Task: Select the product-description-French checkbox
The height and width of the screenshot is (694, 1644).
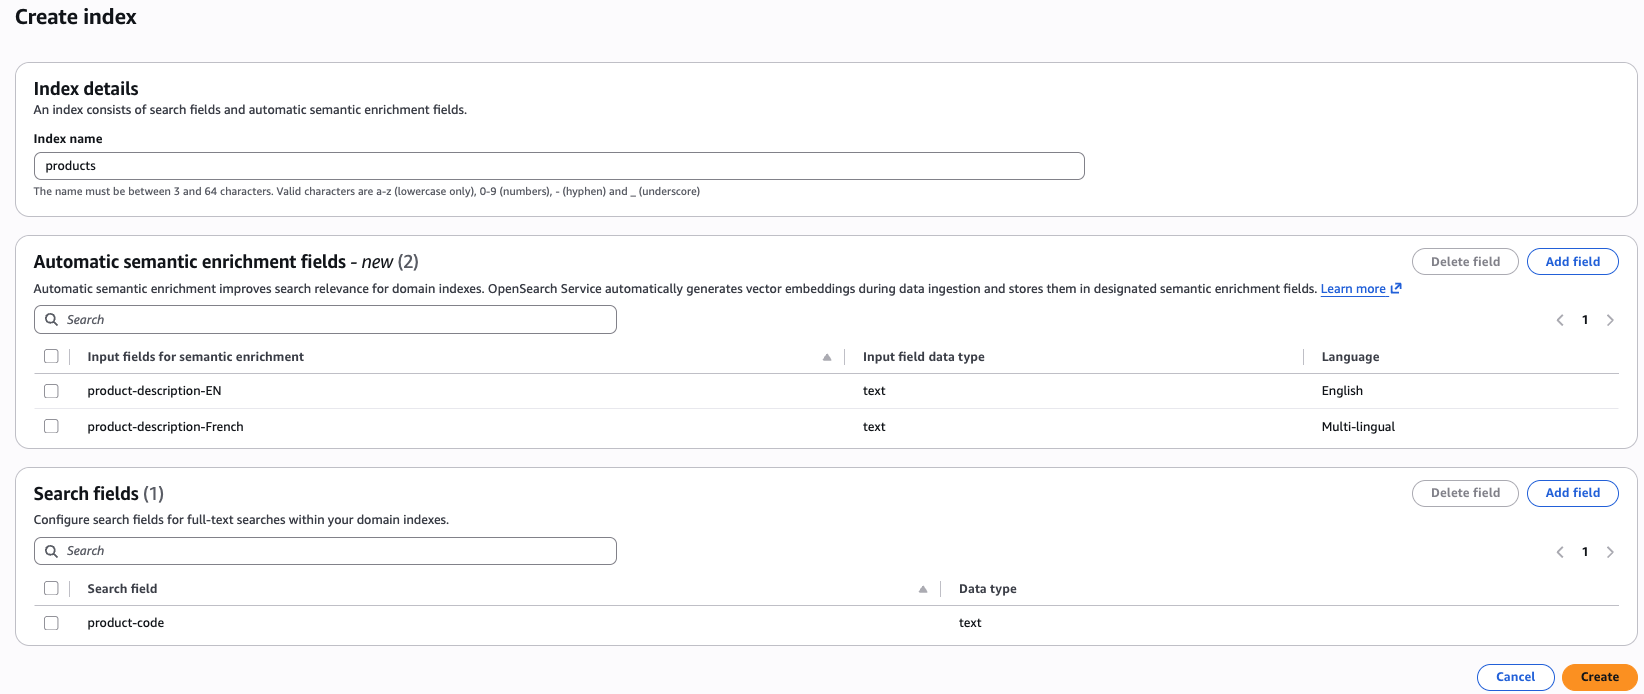Action: coord(51,426)
